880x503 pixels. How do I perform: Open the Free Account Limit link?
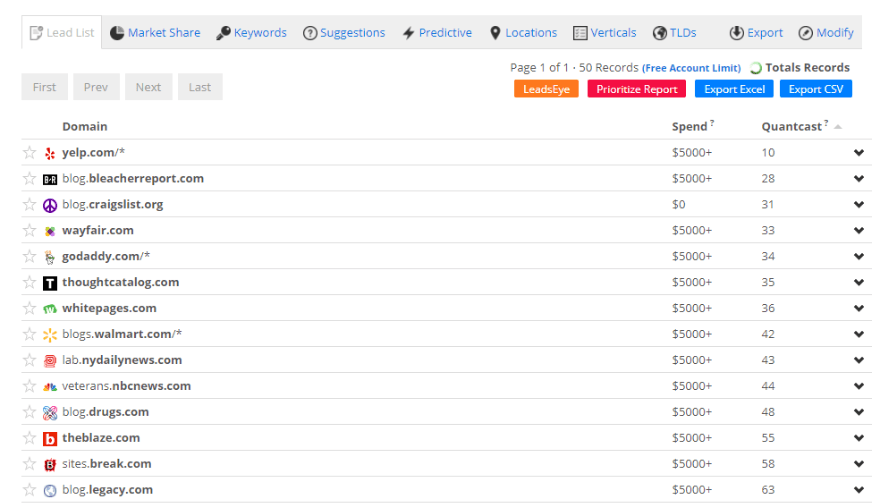691,68
